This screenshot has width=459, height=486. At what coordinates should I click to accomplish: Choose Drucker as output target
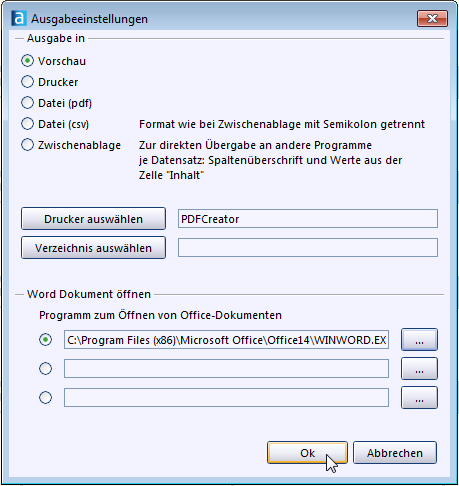(27, 82)
